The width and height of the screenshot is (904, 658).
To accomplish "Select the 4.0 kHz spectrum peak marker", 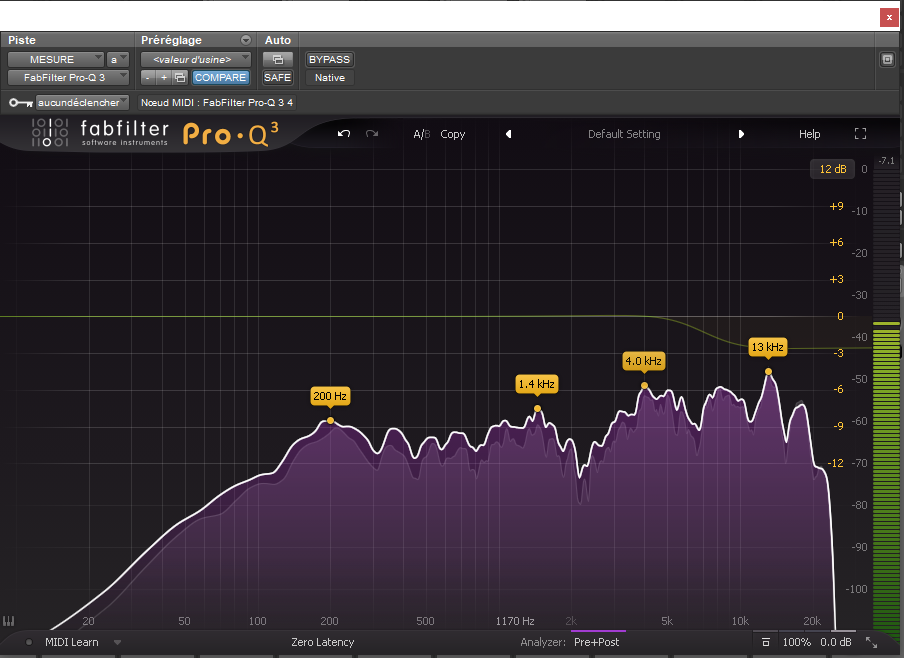I will pos(644,385).
